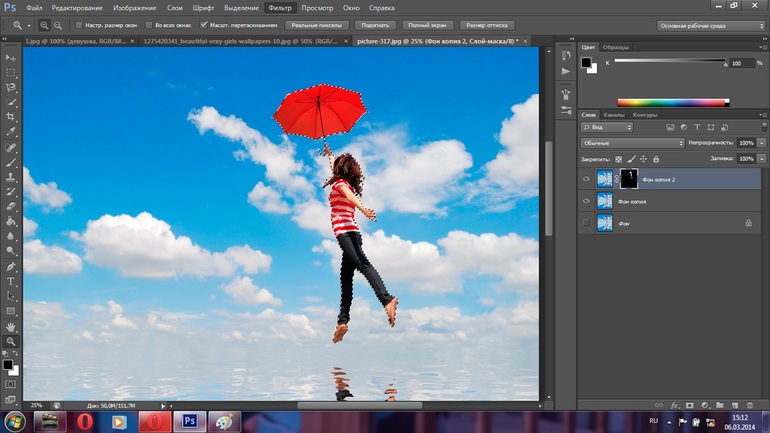Hide the Фон копия 2 layer
The image size is (770, 433).
[586, 179]
